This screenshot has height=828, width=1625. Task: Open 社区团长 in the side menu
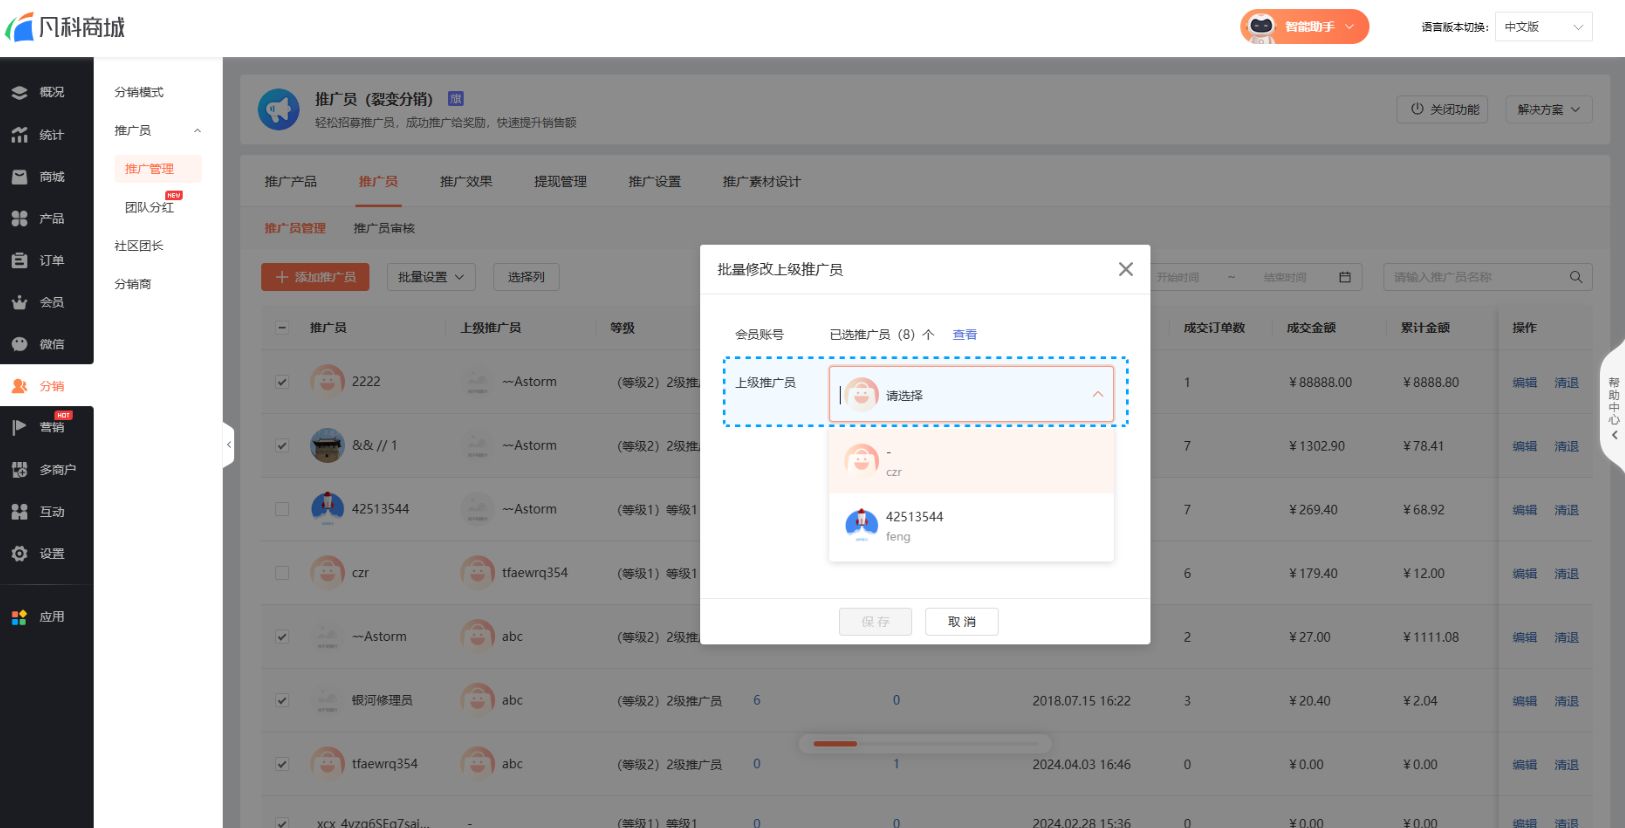(x=139, y=246)
